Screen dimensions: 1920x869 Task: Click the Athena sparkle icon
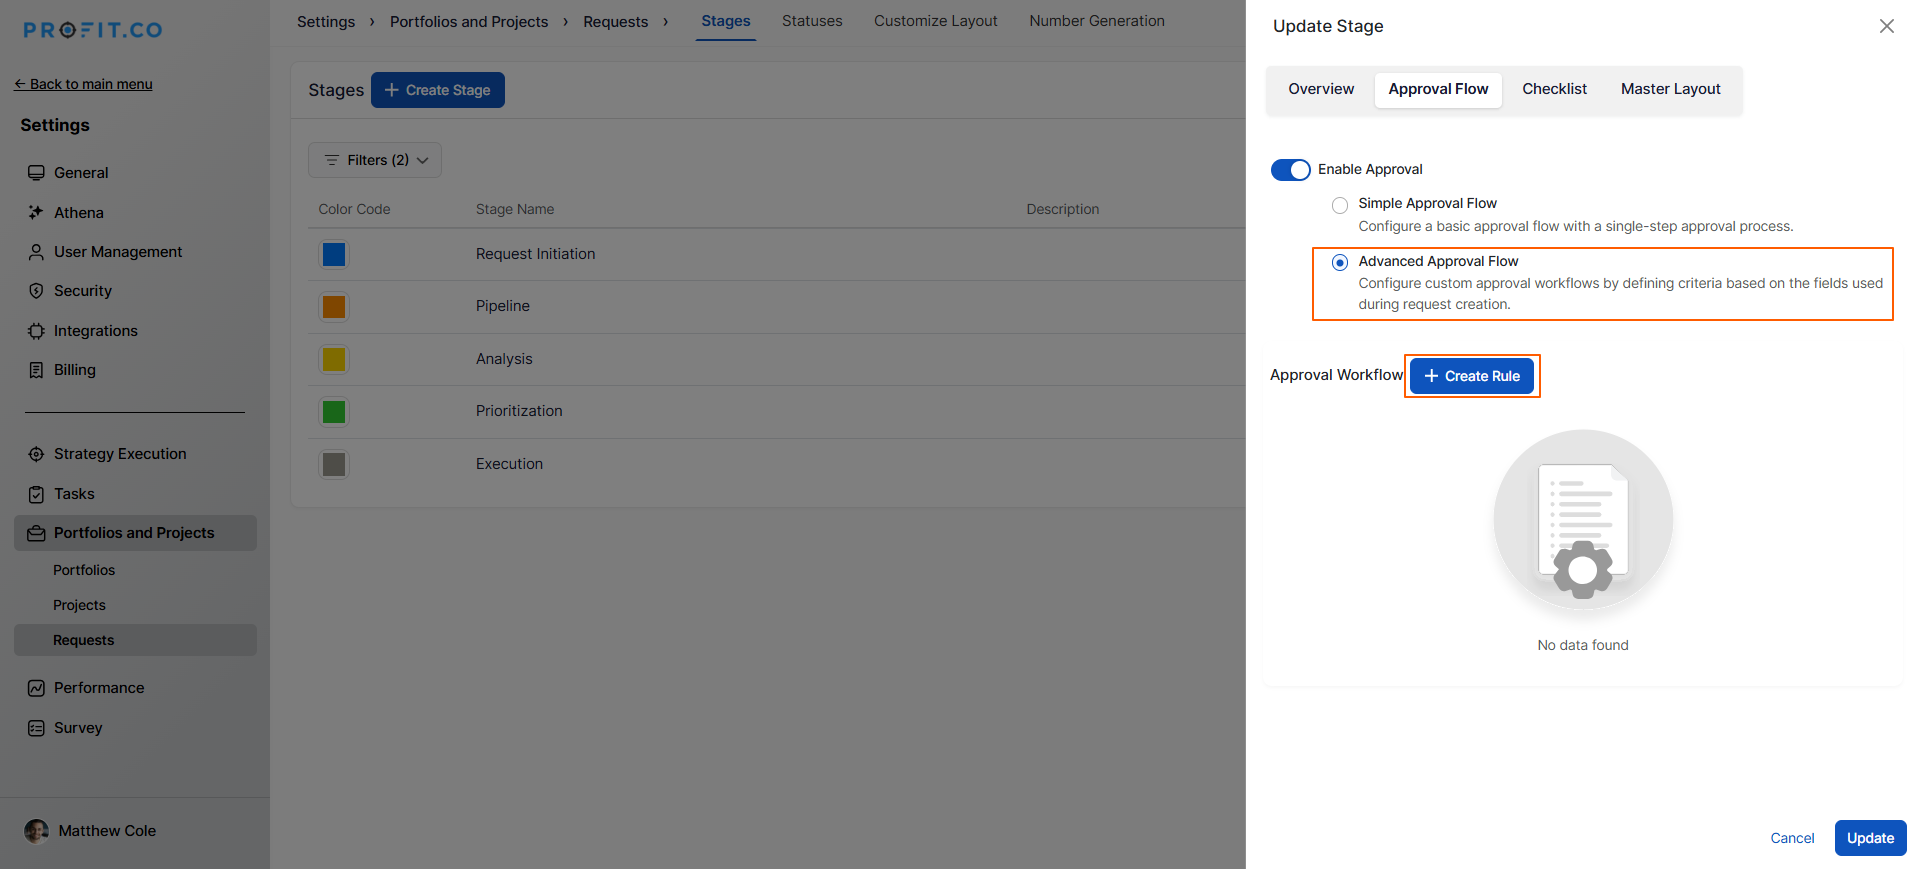pos(36,212)
